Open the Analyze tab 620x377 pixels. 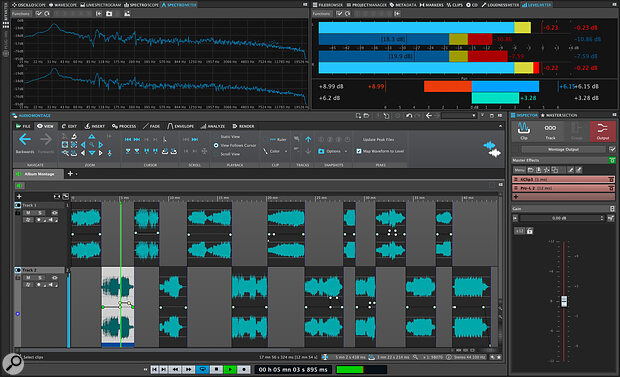tap(213, 126)
